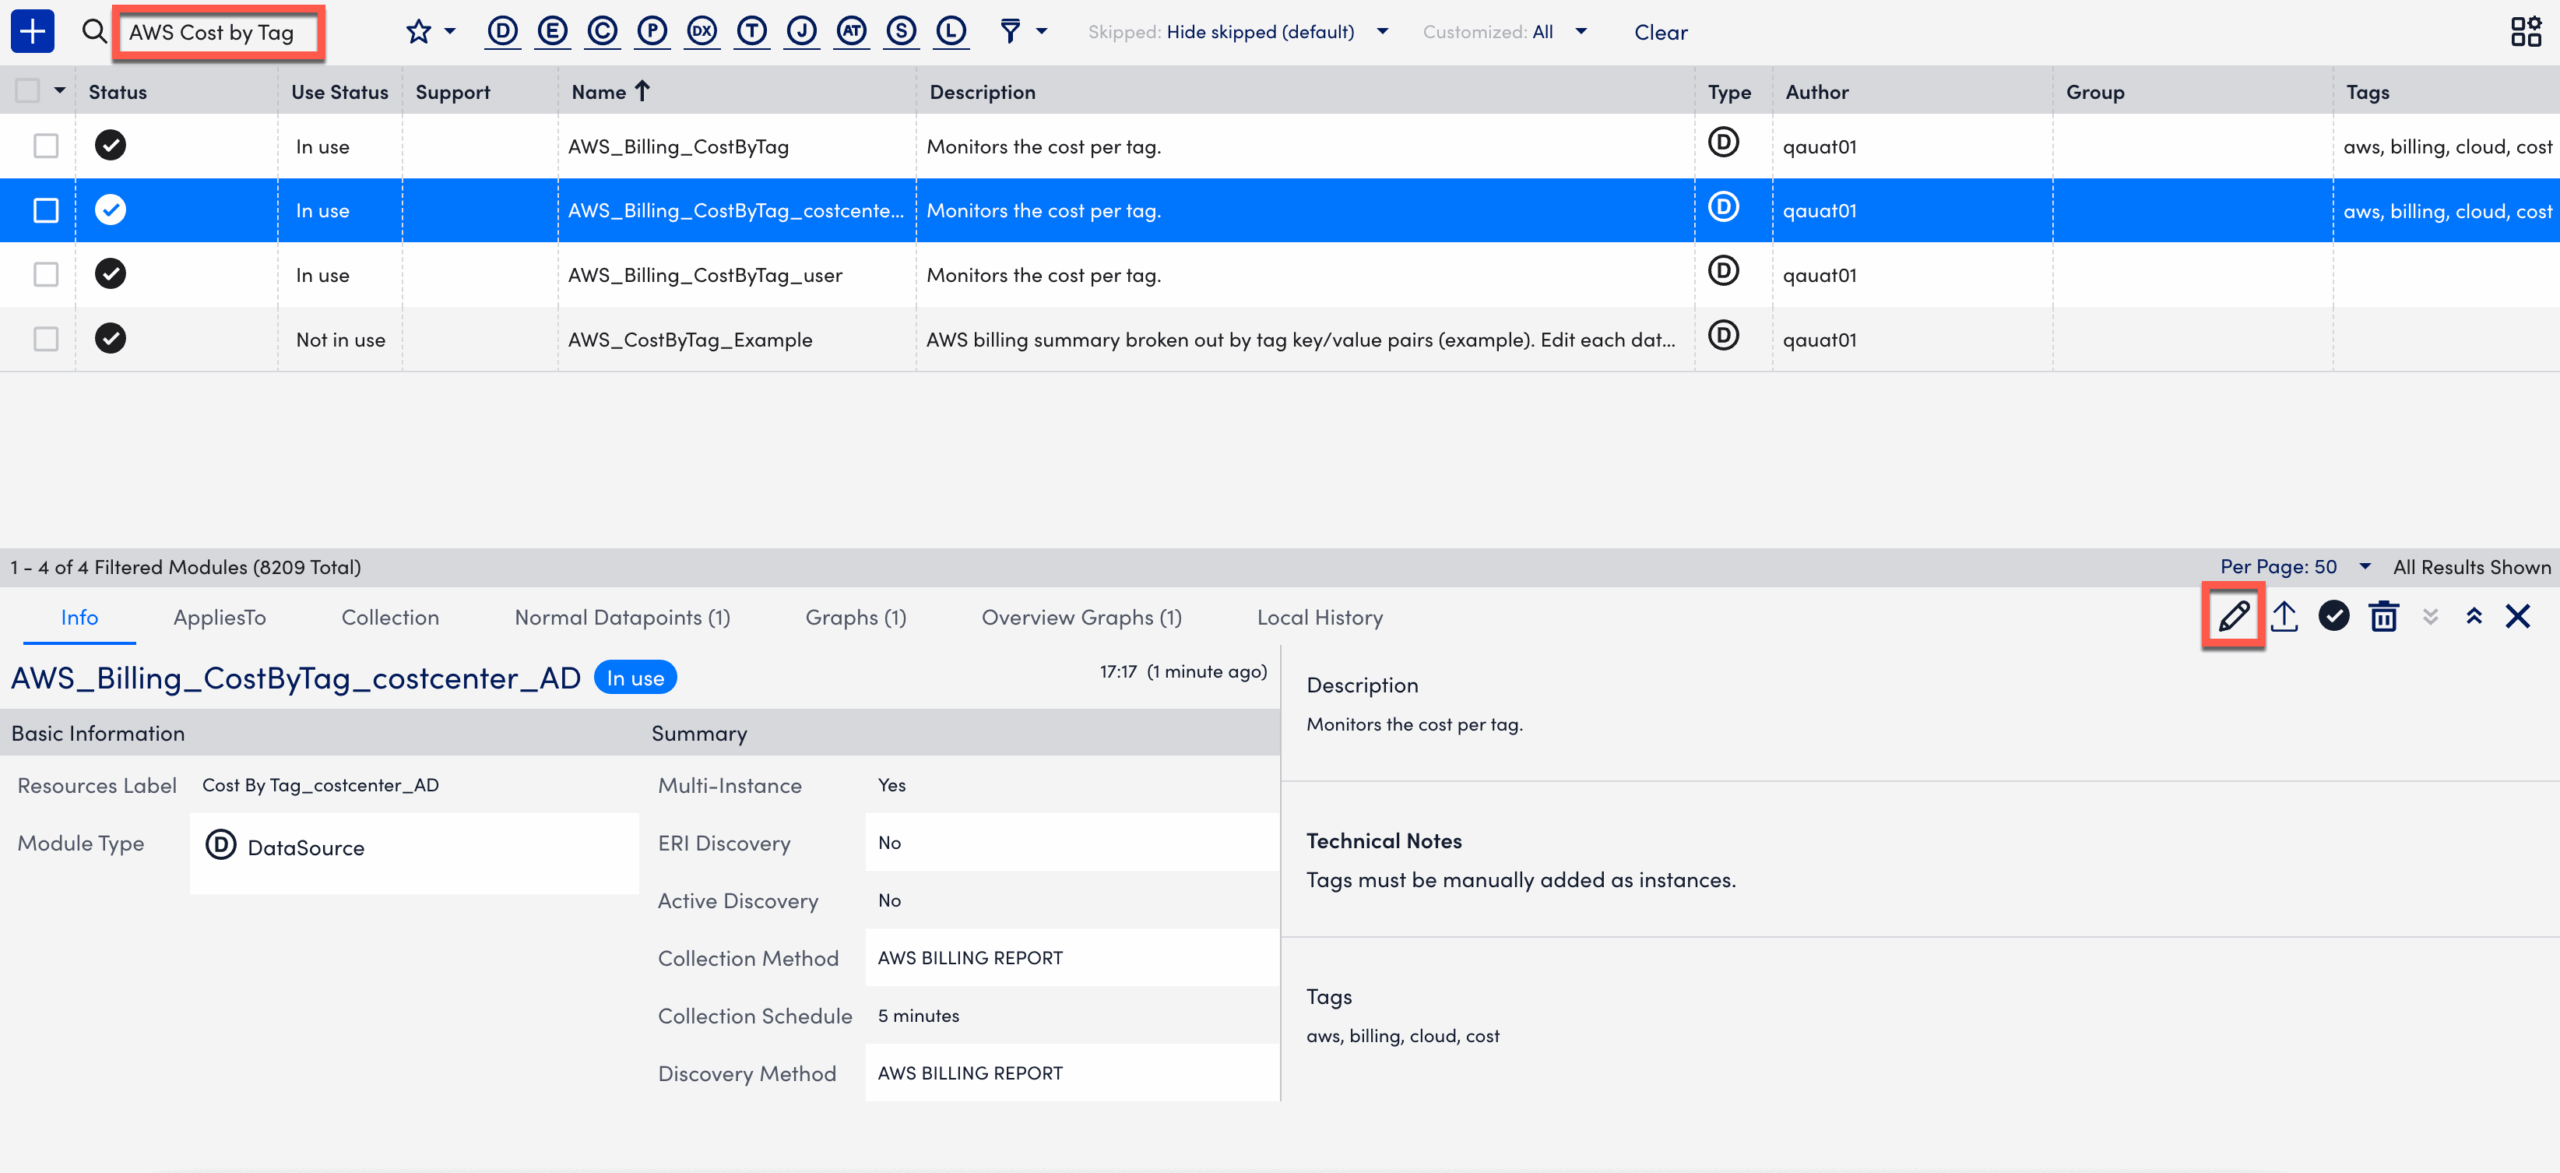Image resolution: width=2560 pixels, height=1173 pixels.
Task: Open the Per Page: 50 dropdown
Action: pos(2296,566)
